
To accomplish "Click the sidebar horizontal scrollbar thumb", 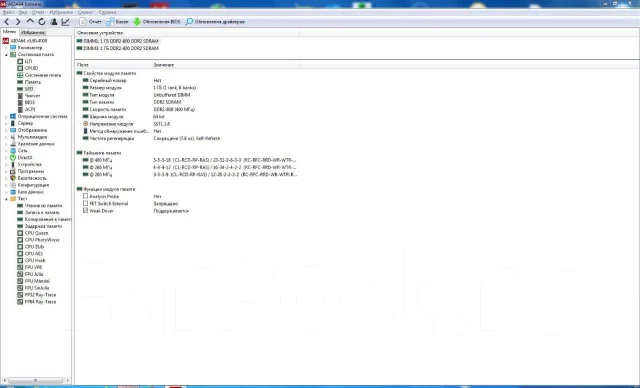I will [x=36, y=380].
